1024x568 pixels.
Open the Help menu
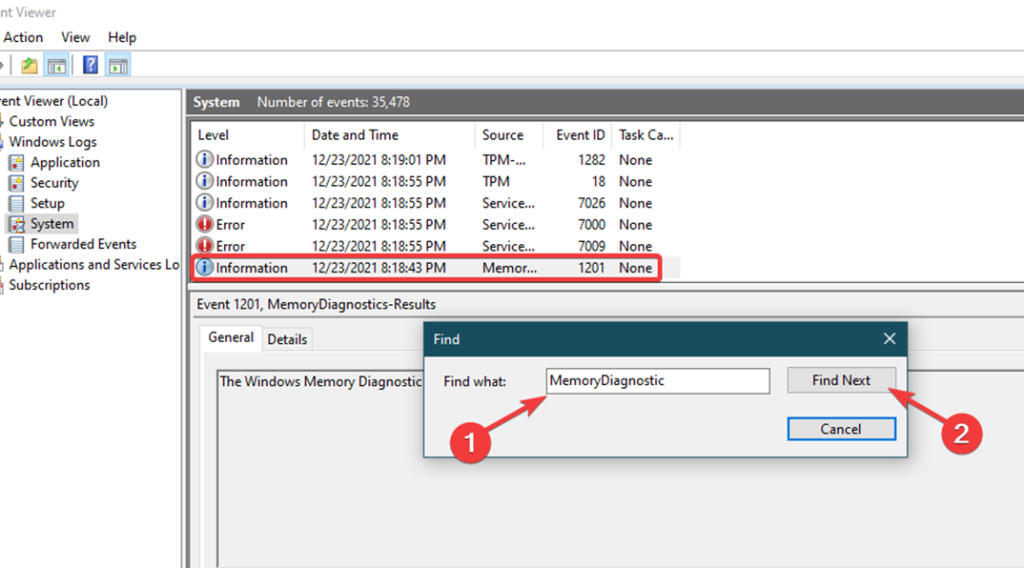coord(122,37)
